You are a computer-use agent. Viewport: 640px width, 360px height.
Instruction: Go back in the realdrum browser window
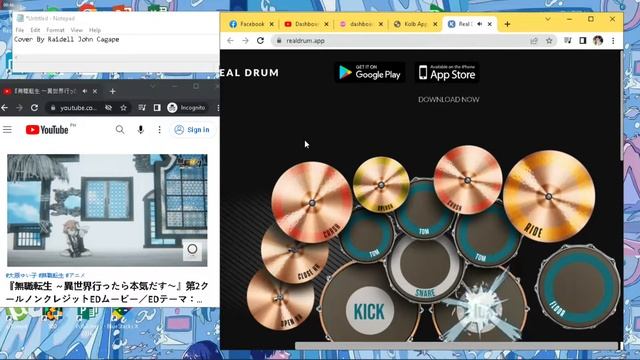pyautogui.click(x=230, y=40)
